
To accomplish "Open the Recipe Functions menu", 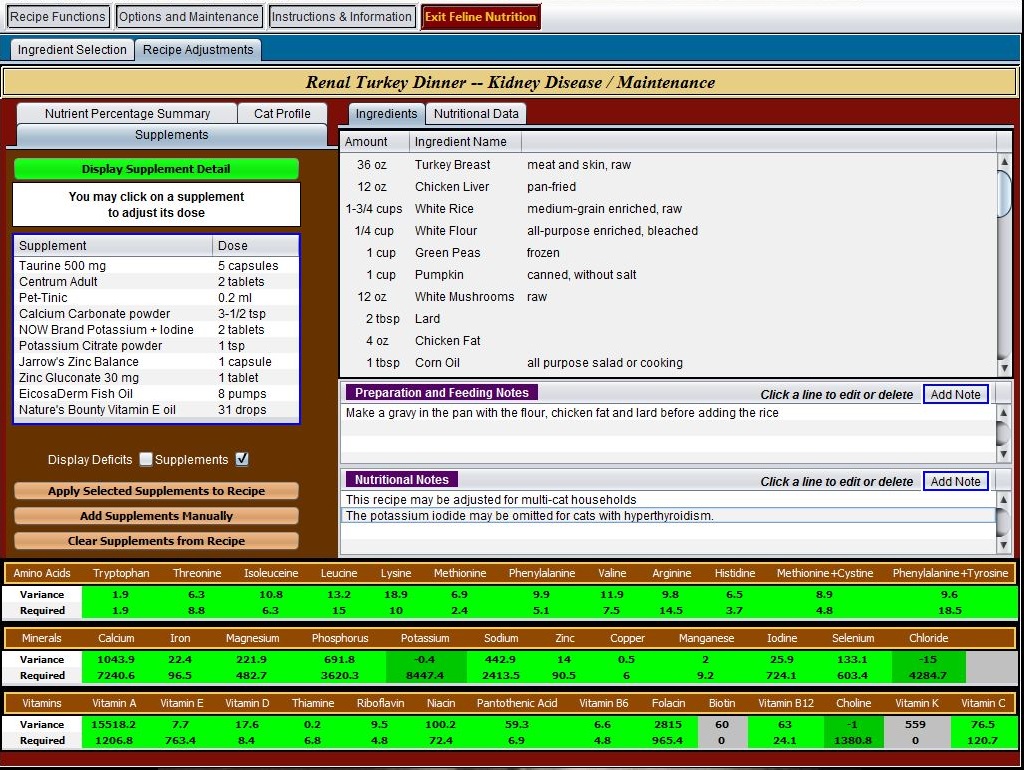I will pyautogui.click(x=57, y=16).
